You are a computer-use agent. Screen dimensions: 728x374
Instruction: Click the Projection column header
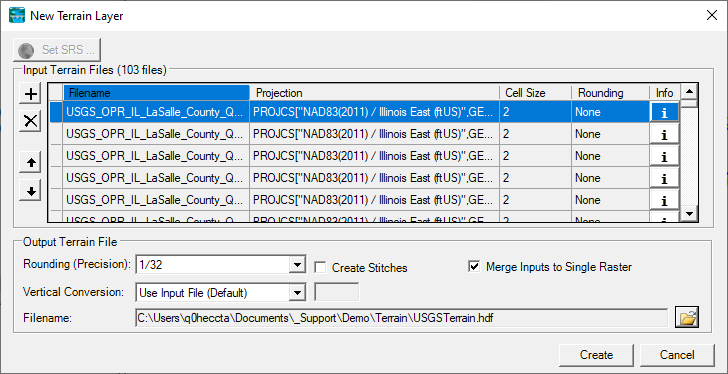point(374,93)
